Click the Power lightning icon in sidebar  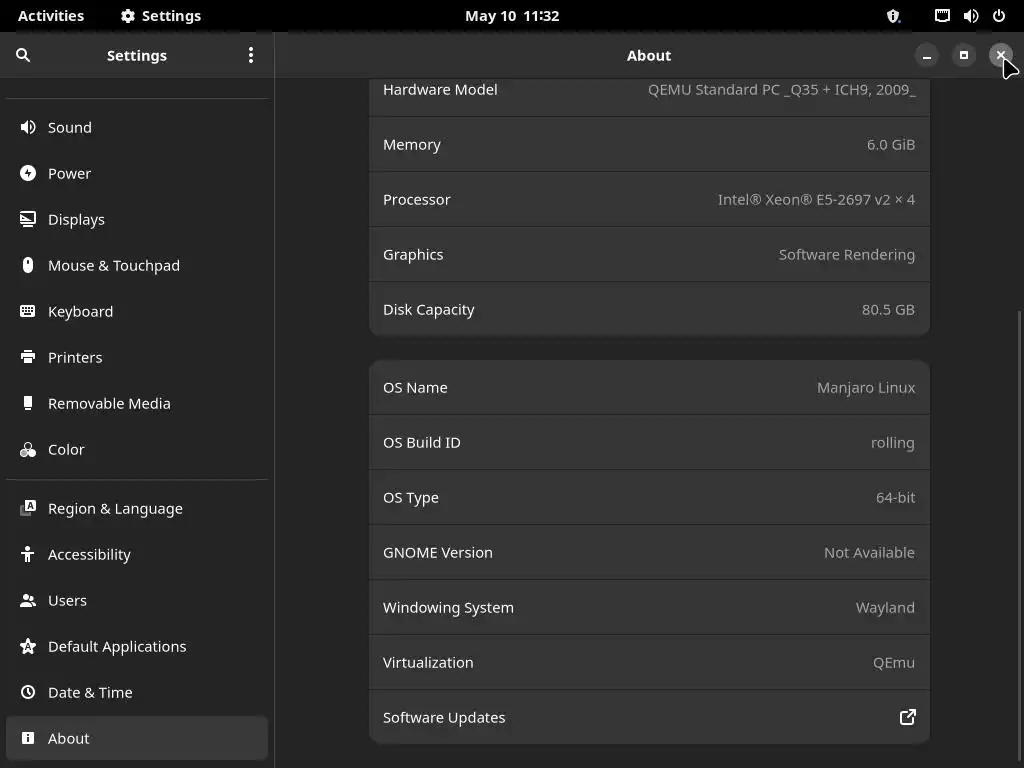[x=27, y=173]
